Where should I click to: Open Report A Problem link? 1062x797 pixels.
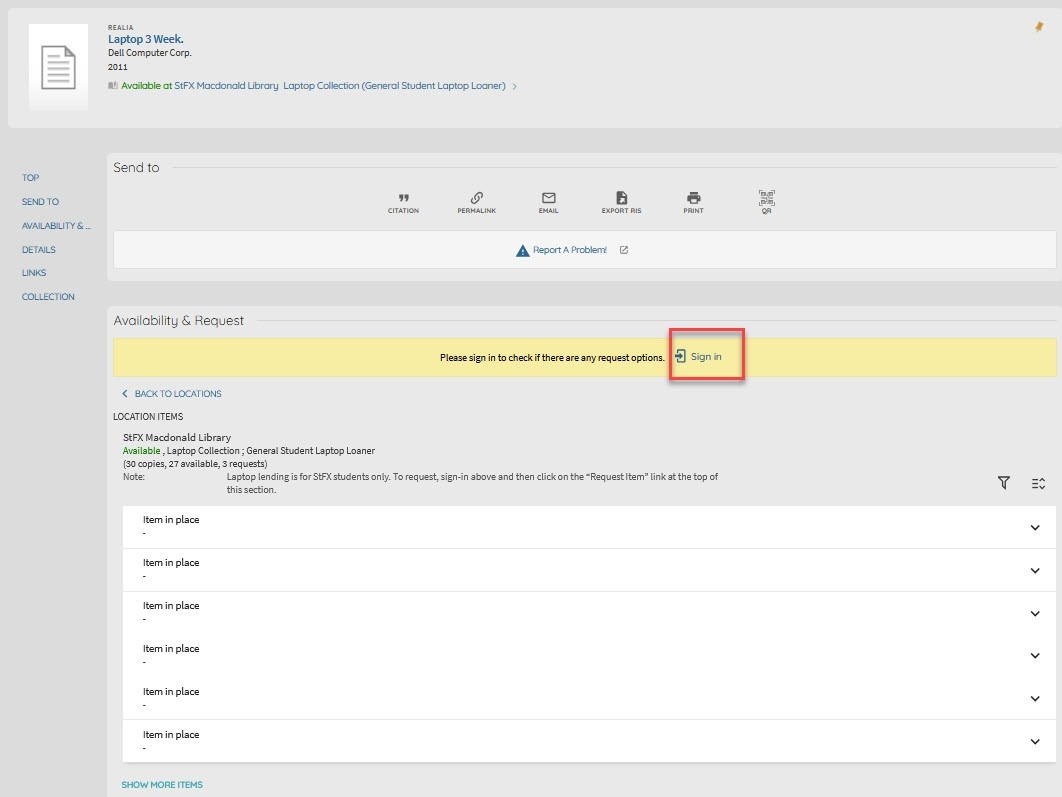coord(570,250)
